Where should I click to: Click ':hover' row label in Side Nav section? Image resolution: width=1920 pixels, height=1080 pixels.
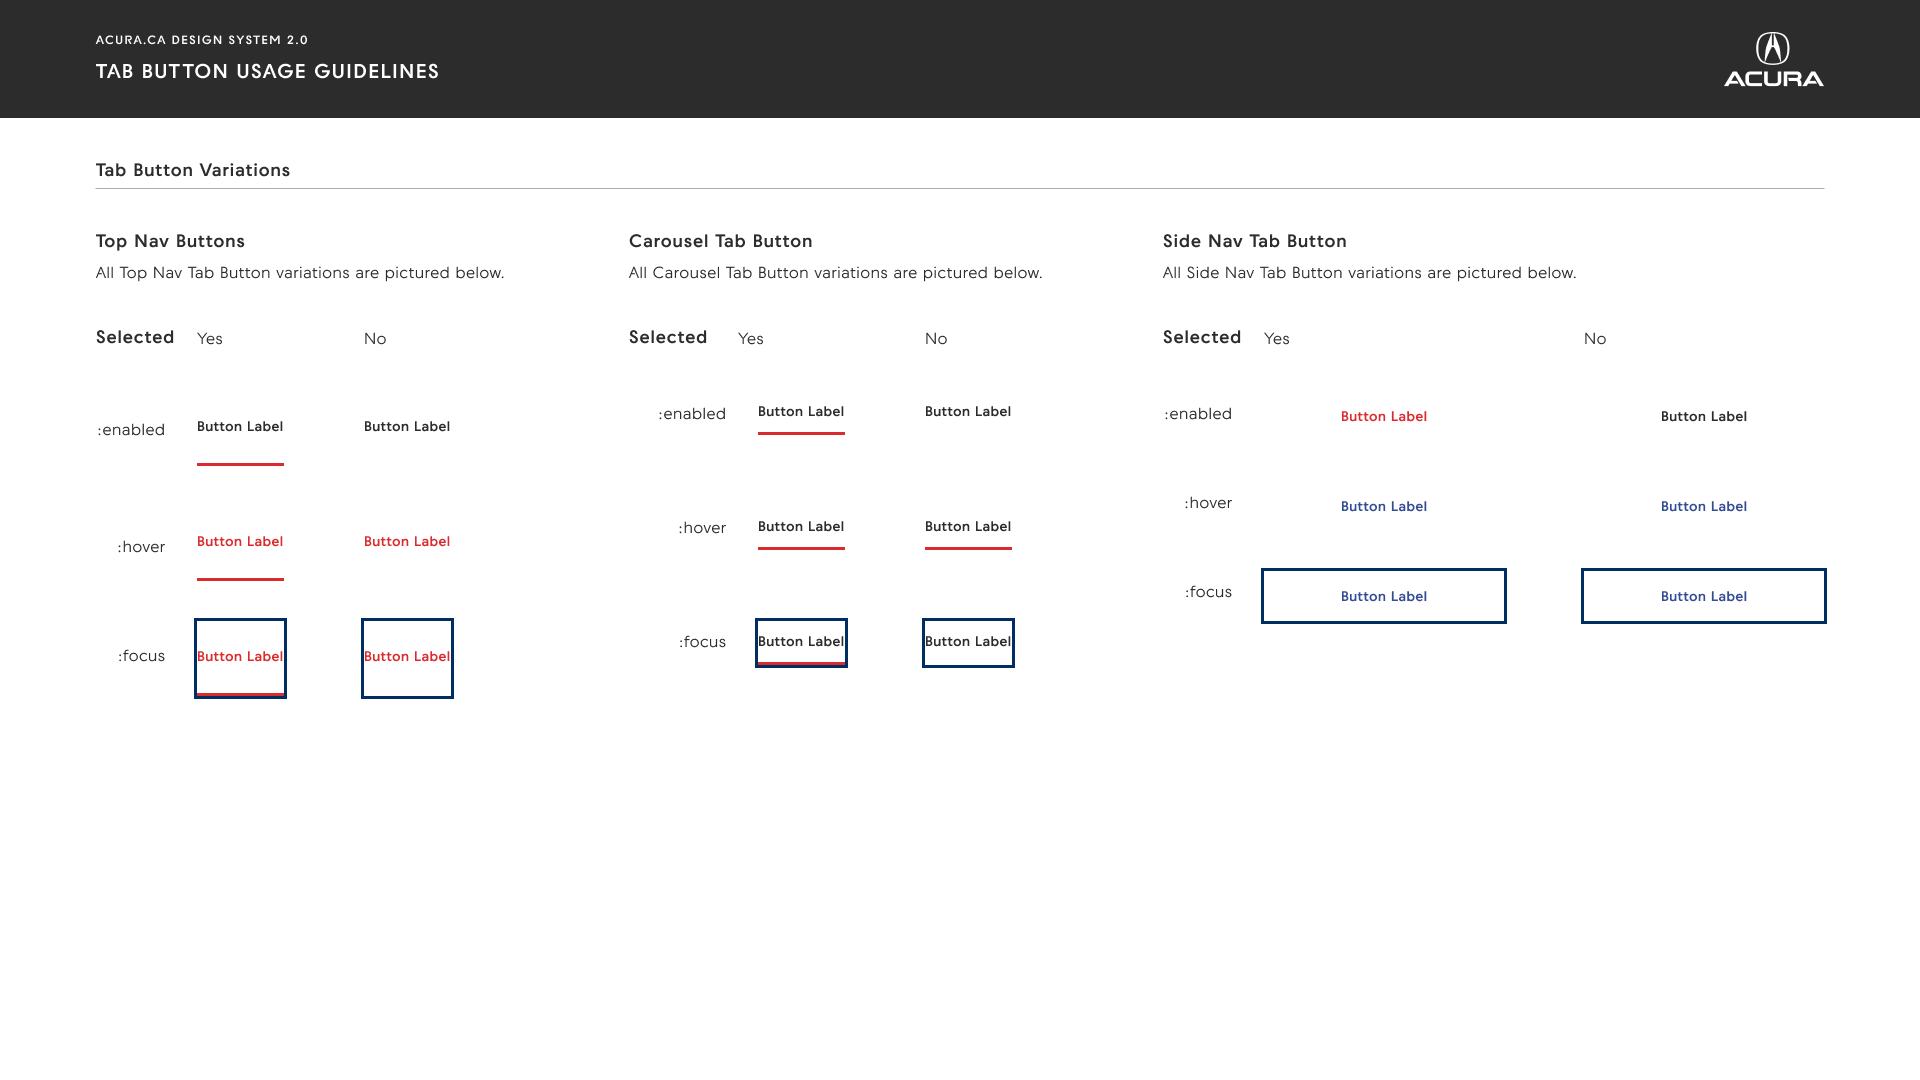[1208, 503]
